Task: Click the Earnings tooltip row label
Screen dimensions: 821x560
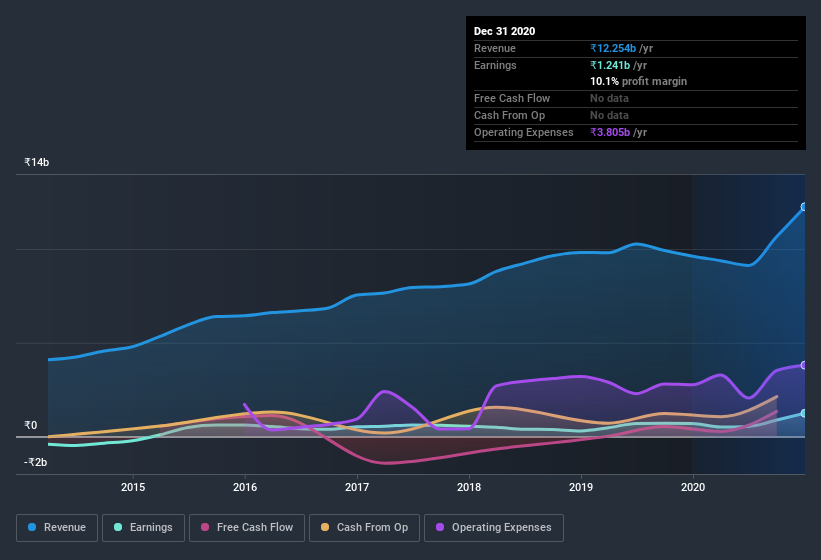Action: click(x=495, y=65)
